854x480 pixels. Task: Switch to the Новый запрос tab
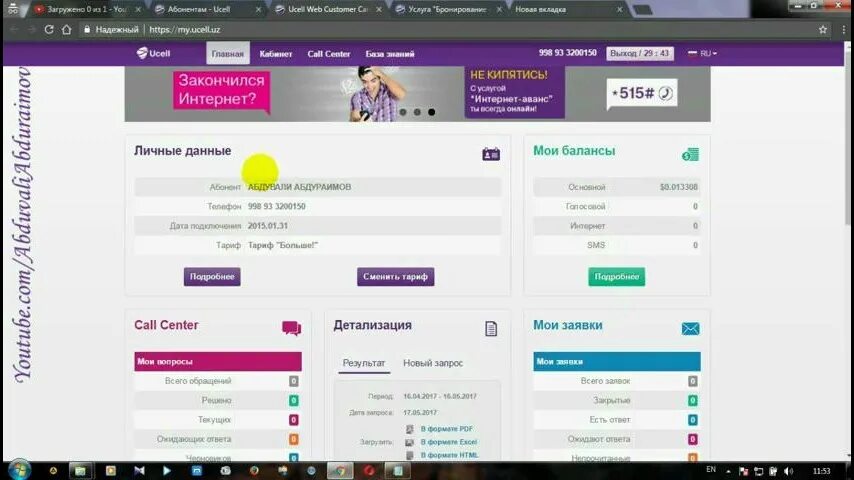(433, 363)
